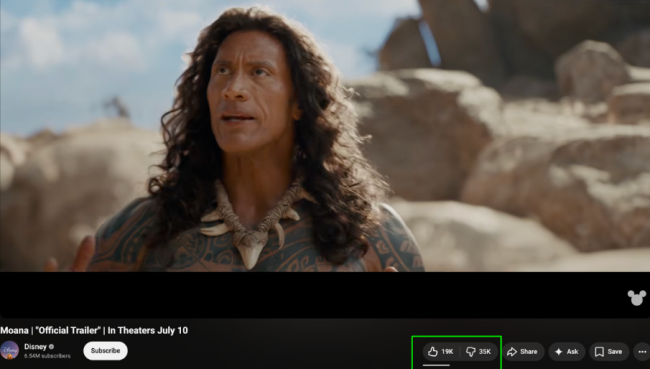Click the Save label text
The height and width of the screenshot is (369, 650).
(x=615, y=352)
